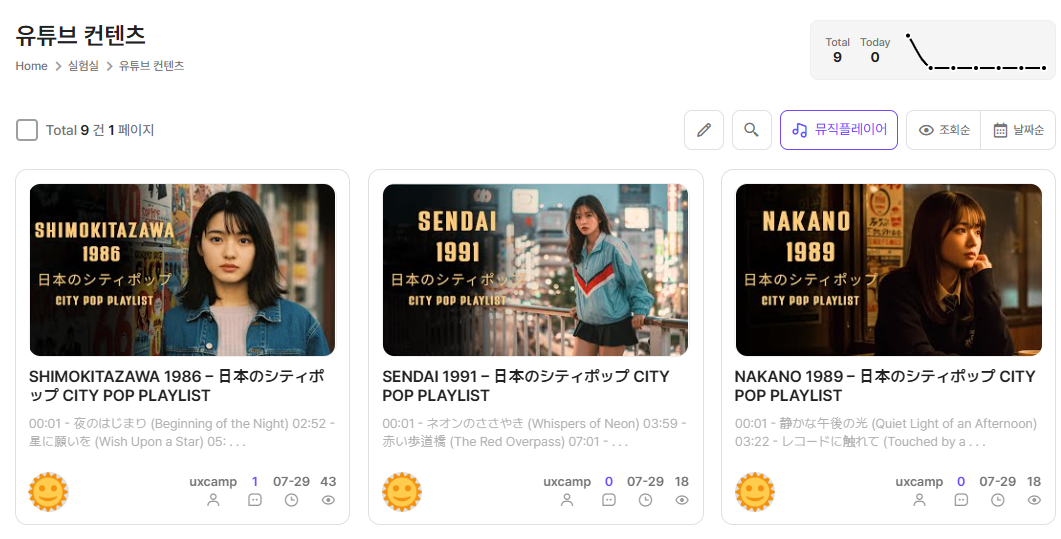Click the eye views icon on Nakano card
The width and height of the screenshot is (1061, 539).
1034,500
